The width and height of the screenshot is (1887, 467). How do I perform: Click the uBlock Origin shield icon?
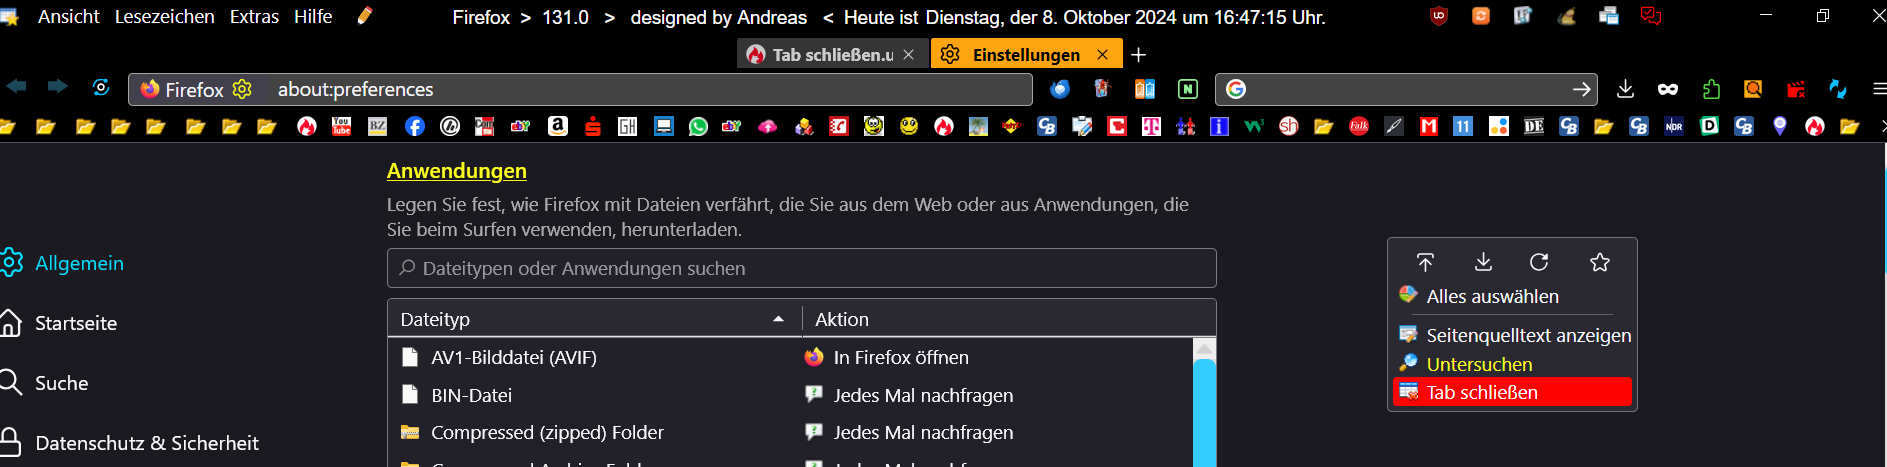pos(1439,16)
